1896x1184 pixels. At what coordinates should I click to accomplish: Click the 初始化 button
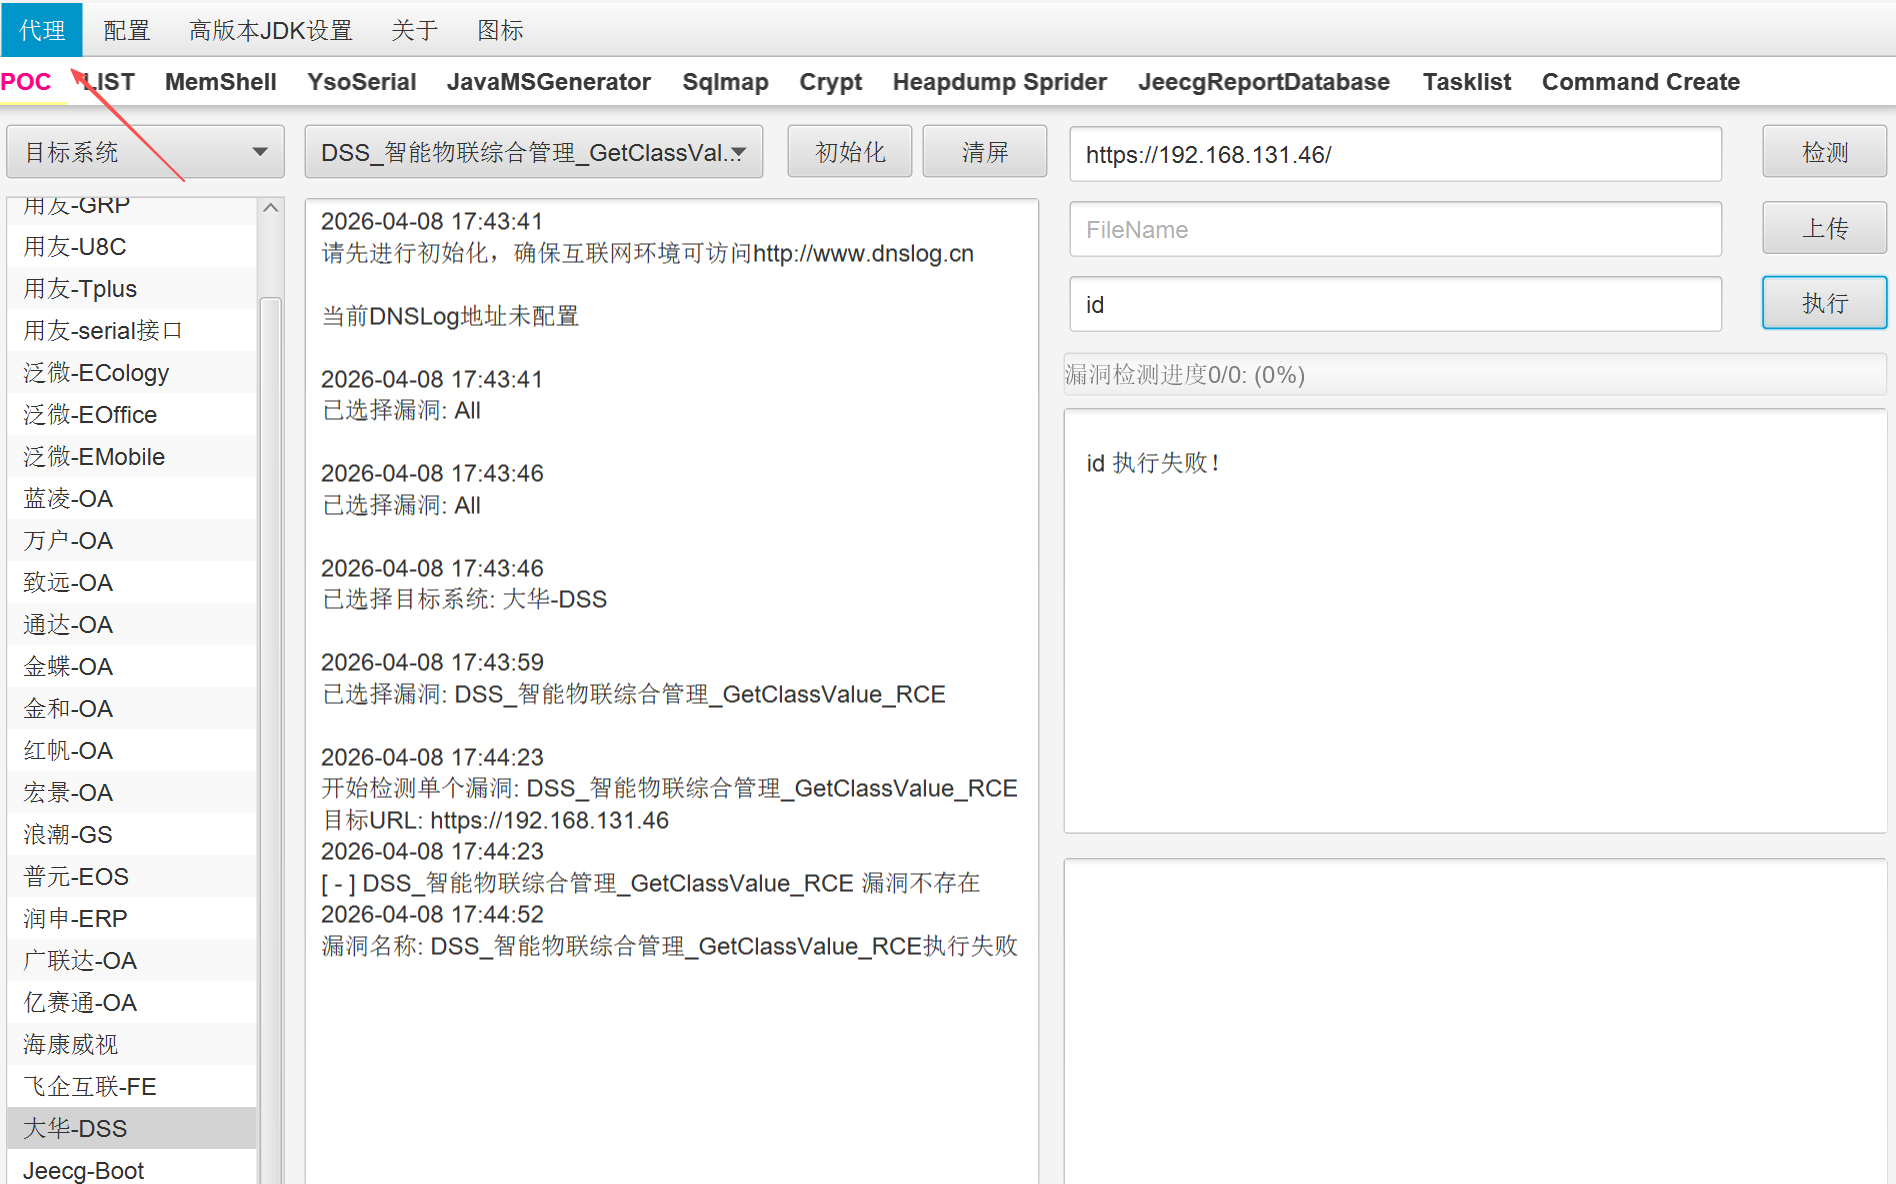click(x=849, y=152)
